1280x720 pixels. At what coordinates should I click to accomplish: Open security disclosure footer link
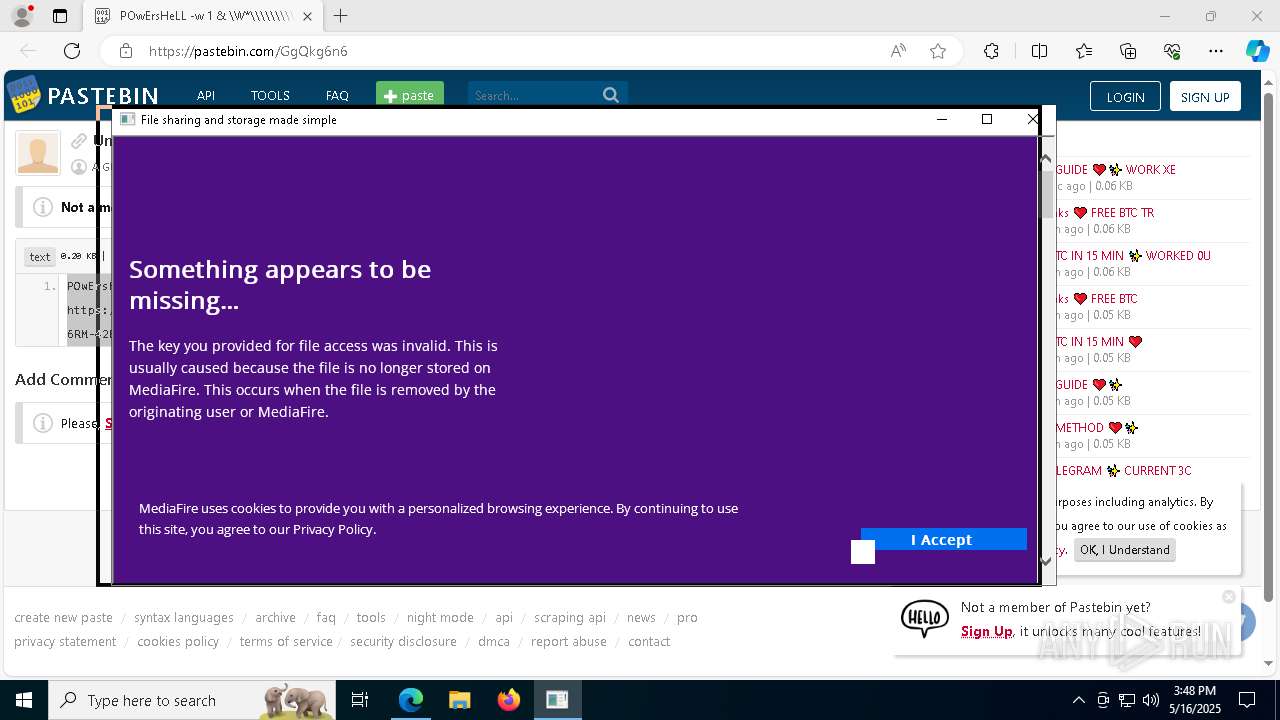[x=403, y=641]
